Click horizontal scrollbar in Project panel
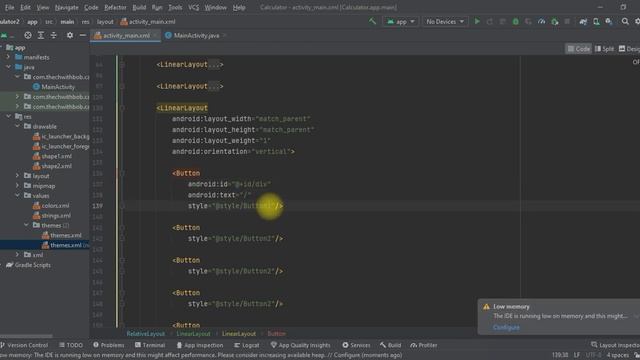This screenshot has height=360, width=640. tap(26, 336)
